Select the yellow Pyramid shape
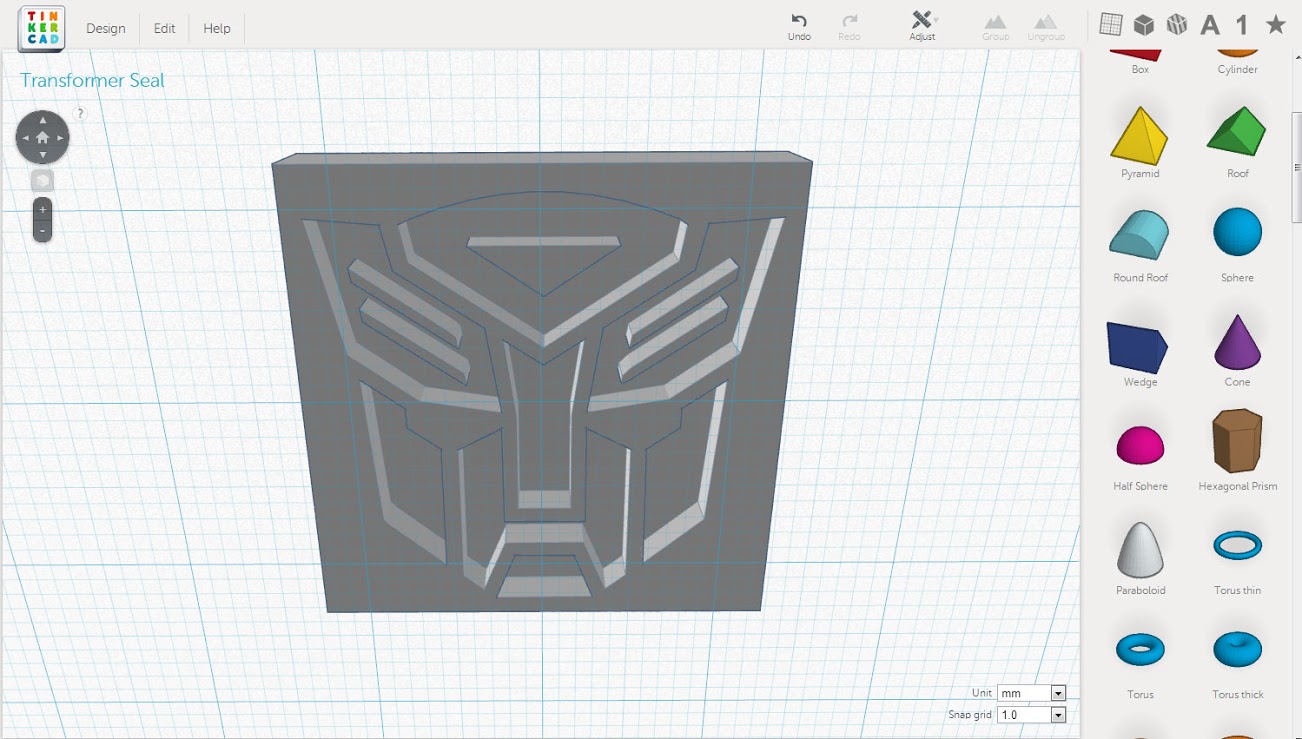 1139,136
